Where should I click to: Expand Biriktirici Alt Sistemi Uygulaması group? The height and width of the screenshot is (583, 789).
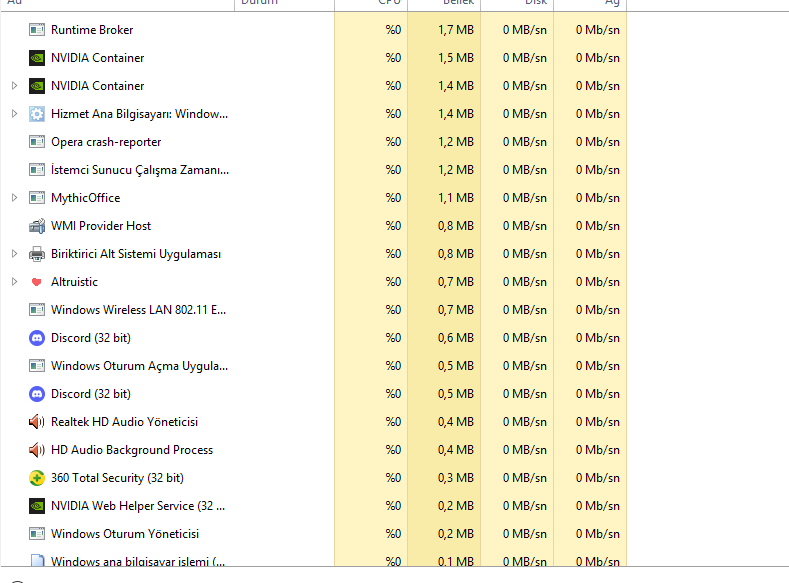click(15, 254)
